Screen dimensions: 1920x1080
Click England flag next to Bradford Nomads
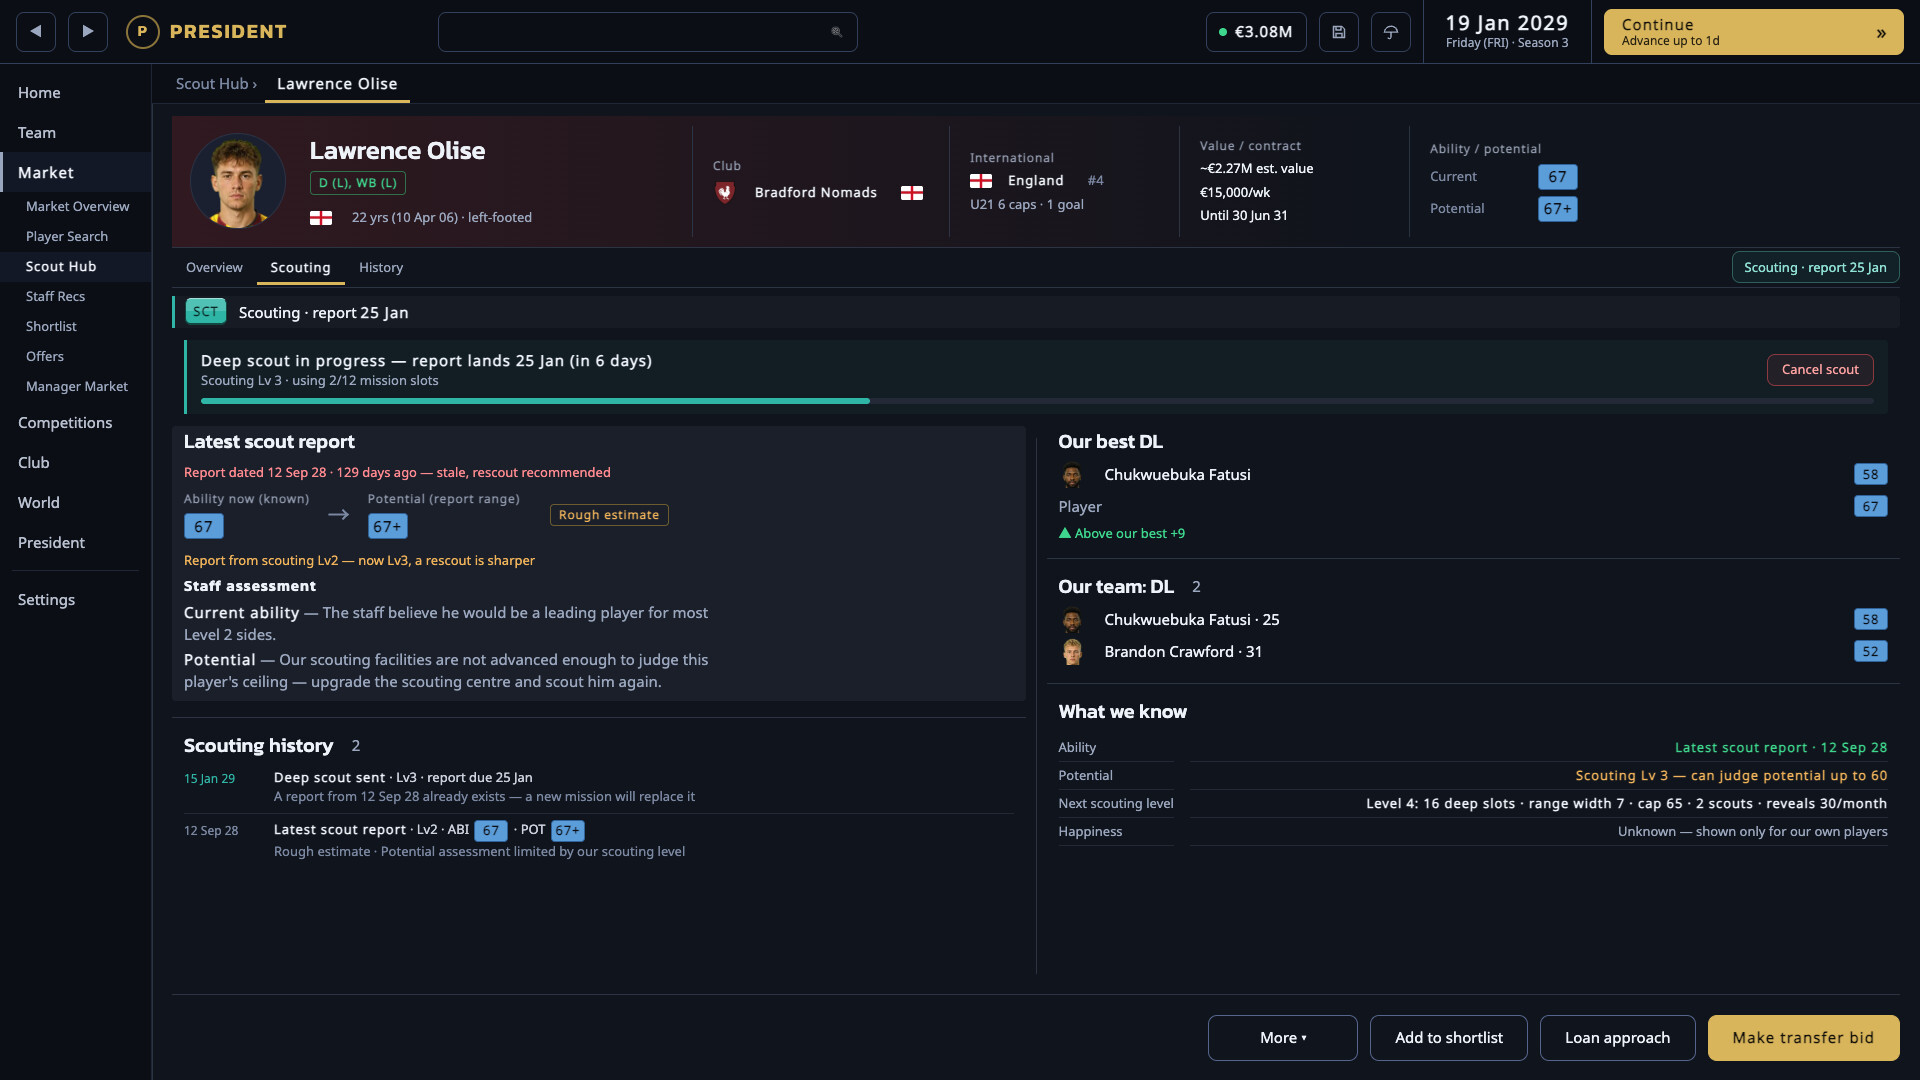click(912, 193)
